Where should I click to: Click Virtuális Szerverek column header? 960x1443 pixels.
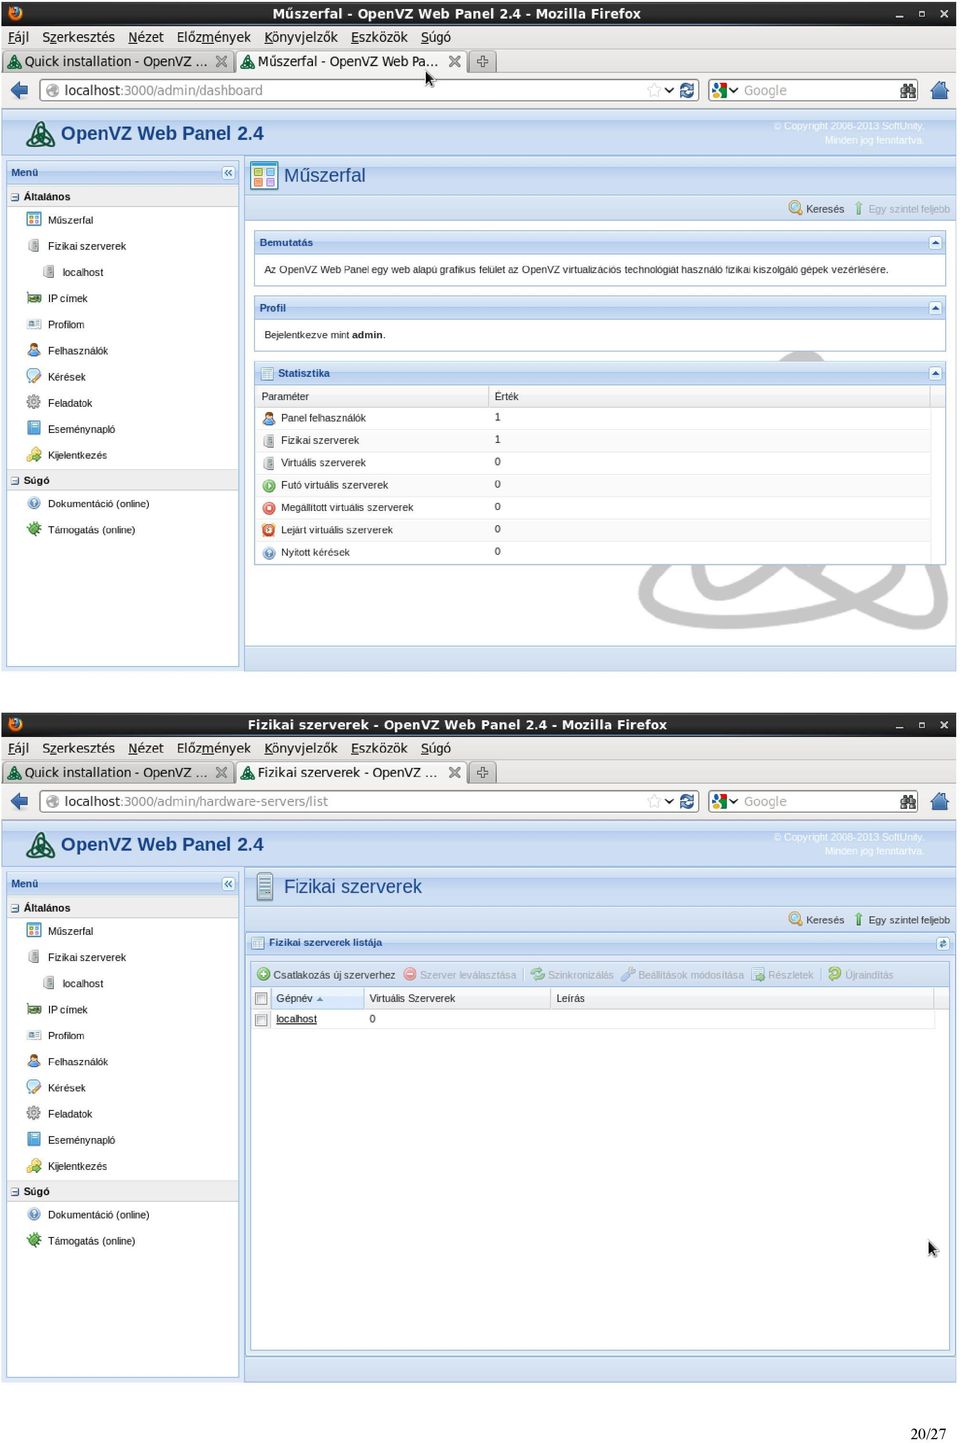tap(456, 998)
